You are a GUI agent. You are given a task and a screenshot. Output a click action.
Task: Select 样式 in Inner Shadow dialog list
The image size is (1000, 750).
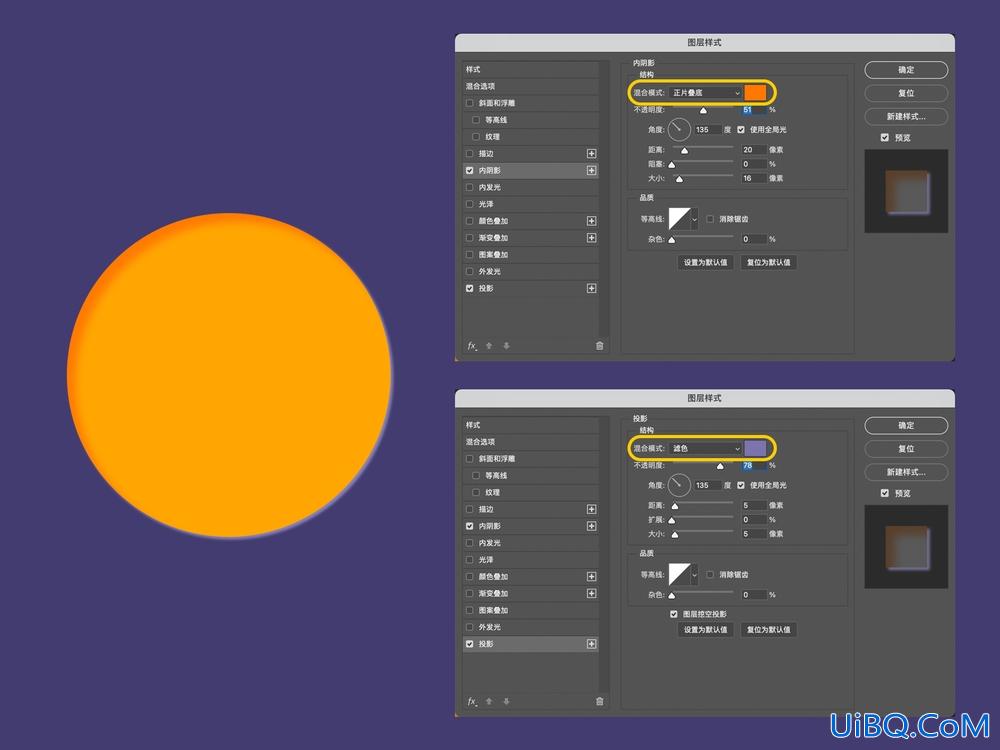531,70
